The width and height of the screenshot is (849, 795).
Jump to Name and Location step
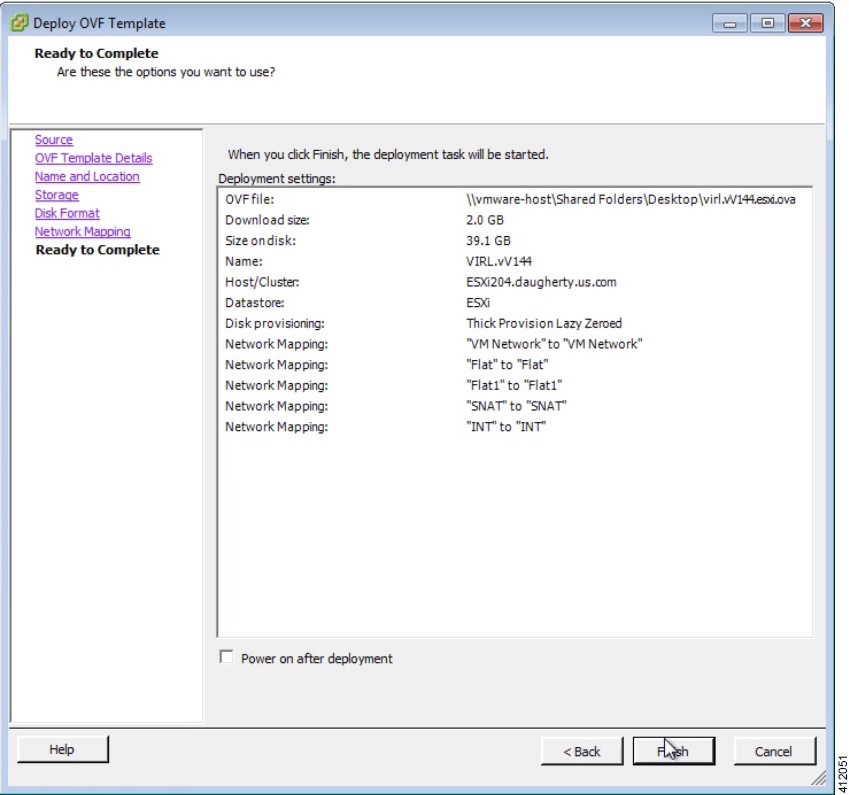click(87, 177)
